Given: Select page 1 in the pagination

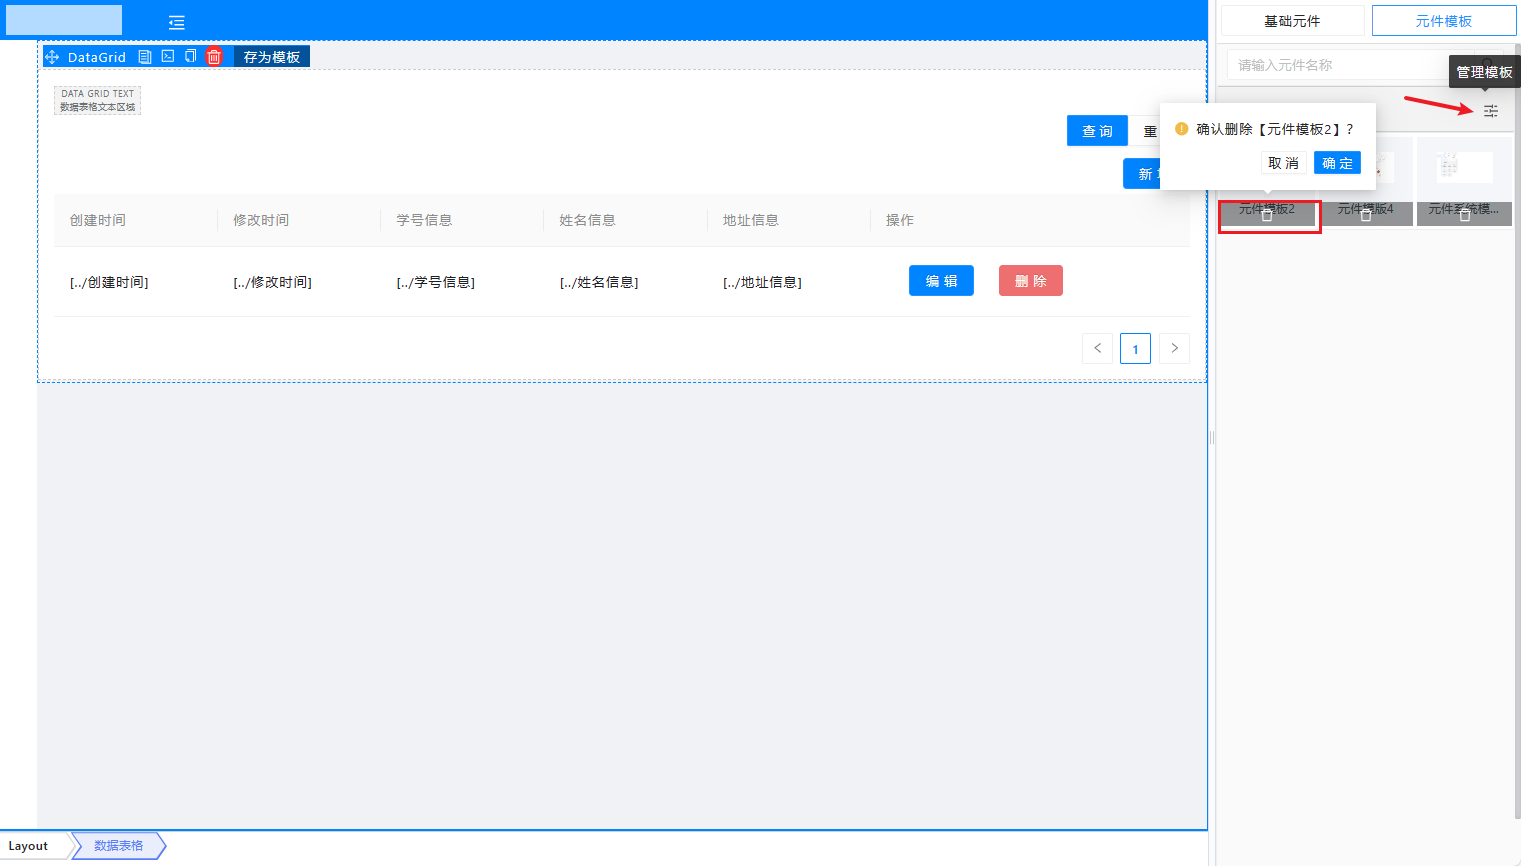Looking at the screenshot, I should [x=1135, y=348].
